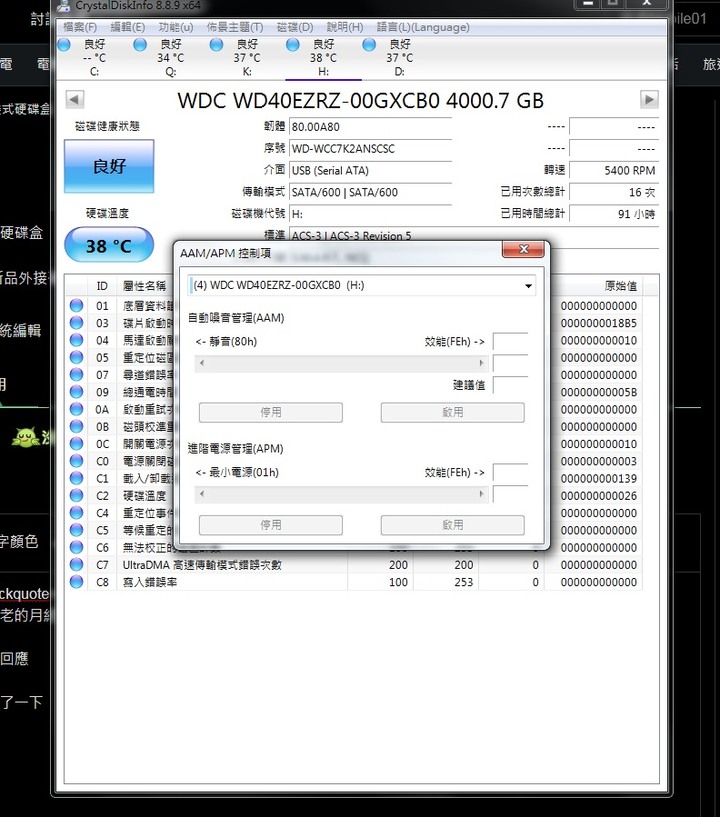The height and width of the screenshot is (817, 720).
Task: Select the D: drive status orb
Action: (369, 45)
